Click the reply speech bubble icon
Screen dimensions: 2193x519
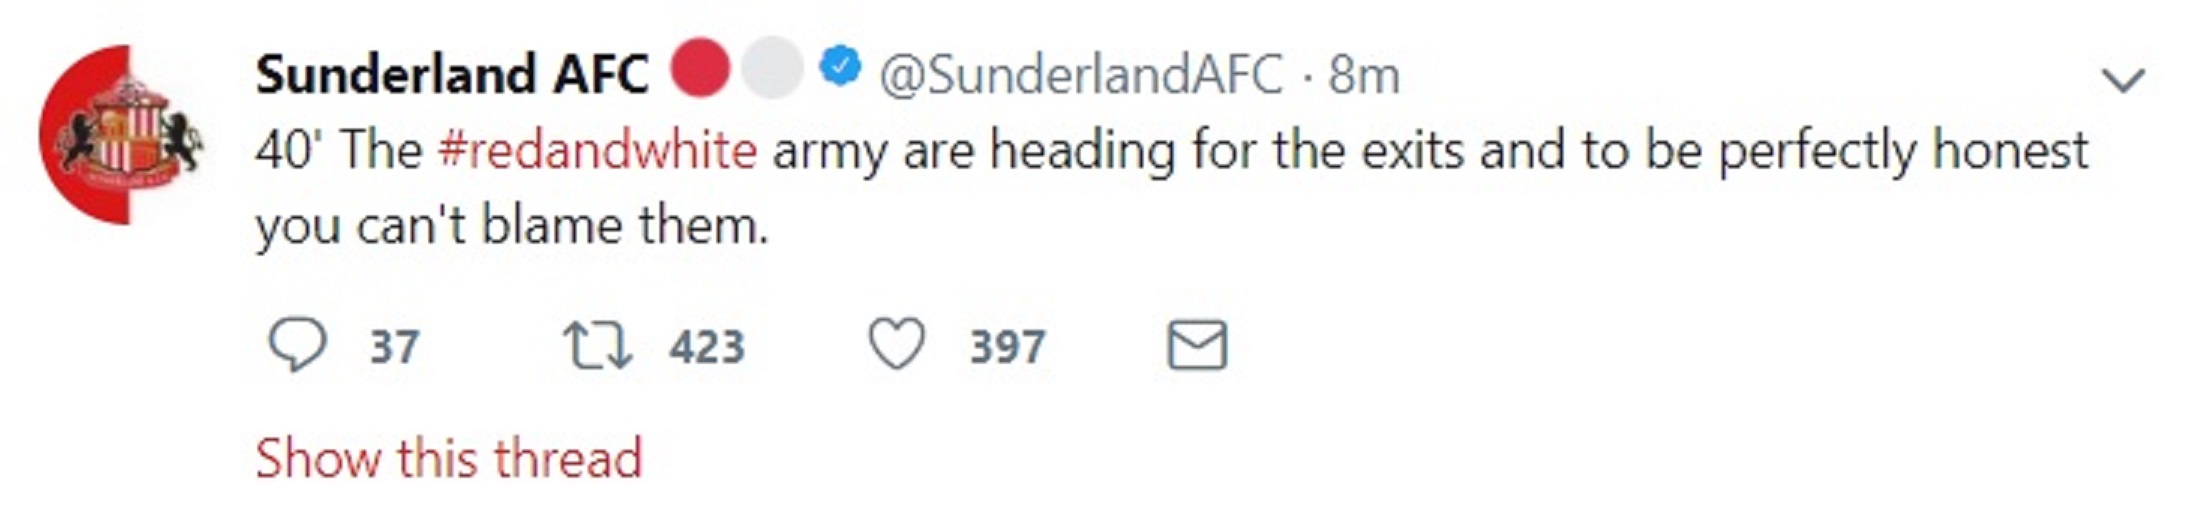click(x=297, y=346)
